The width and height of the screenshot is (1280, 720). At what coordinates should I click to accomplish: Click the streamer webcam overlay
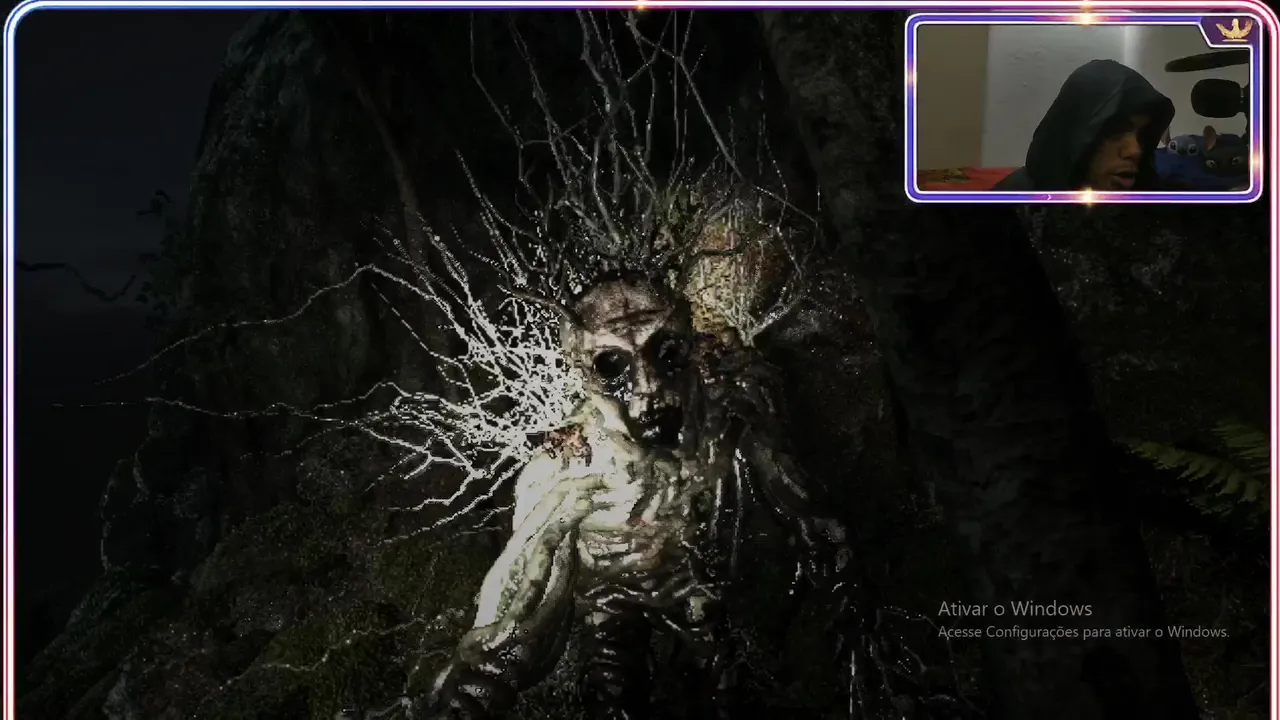[x=1084, y=107]
